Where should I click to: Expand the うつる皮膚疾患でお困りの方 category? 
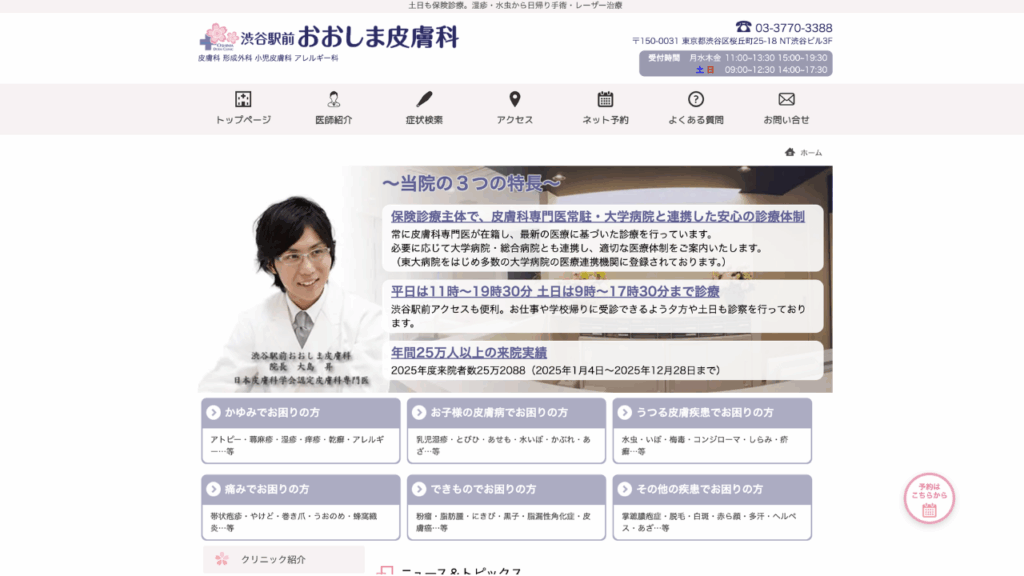coord(712,413)
